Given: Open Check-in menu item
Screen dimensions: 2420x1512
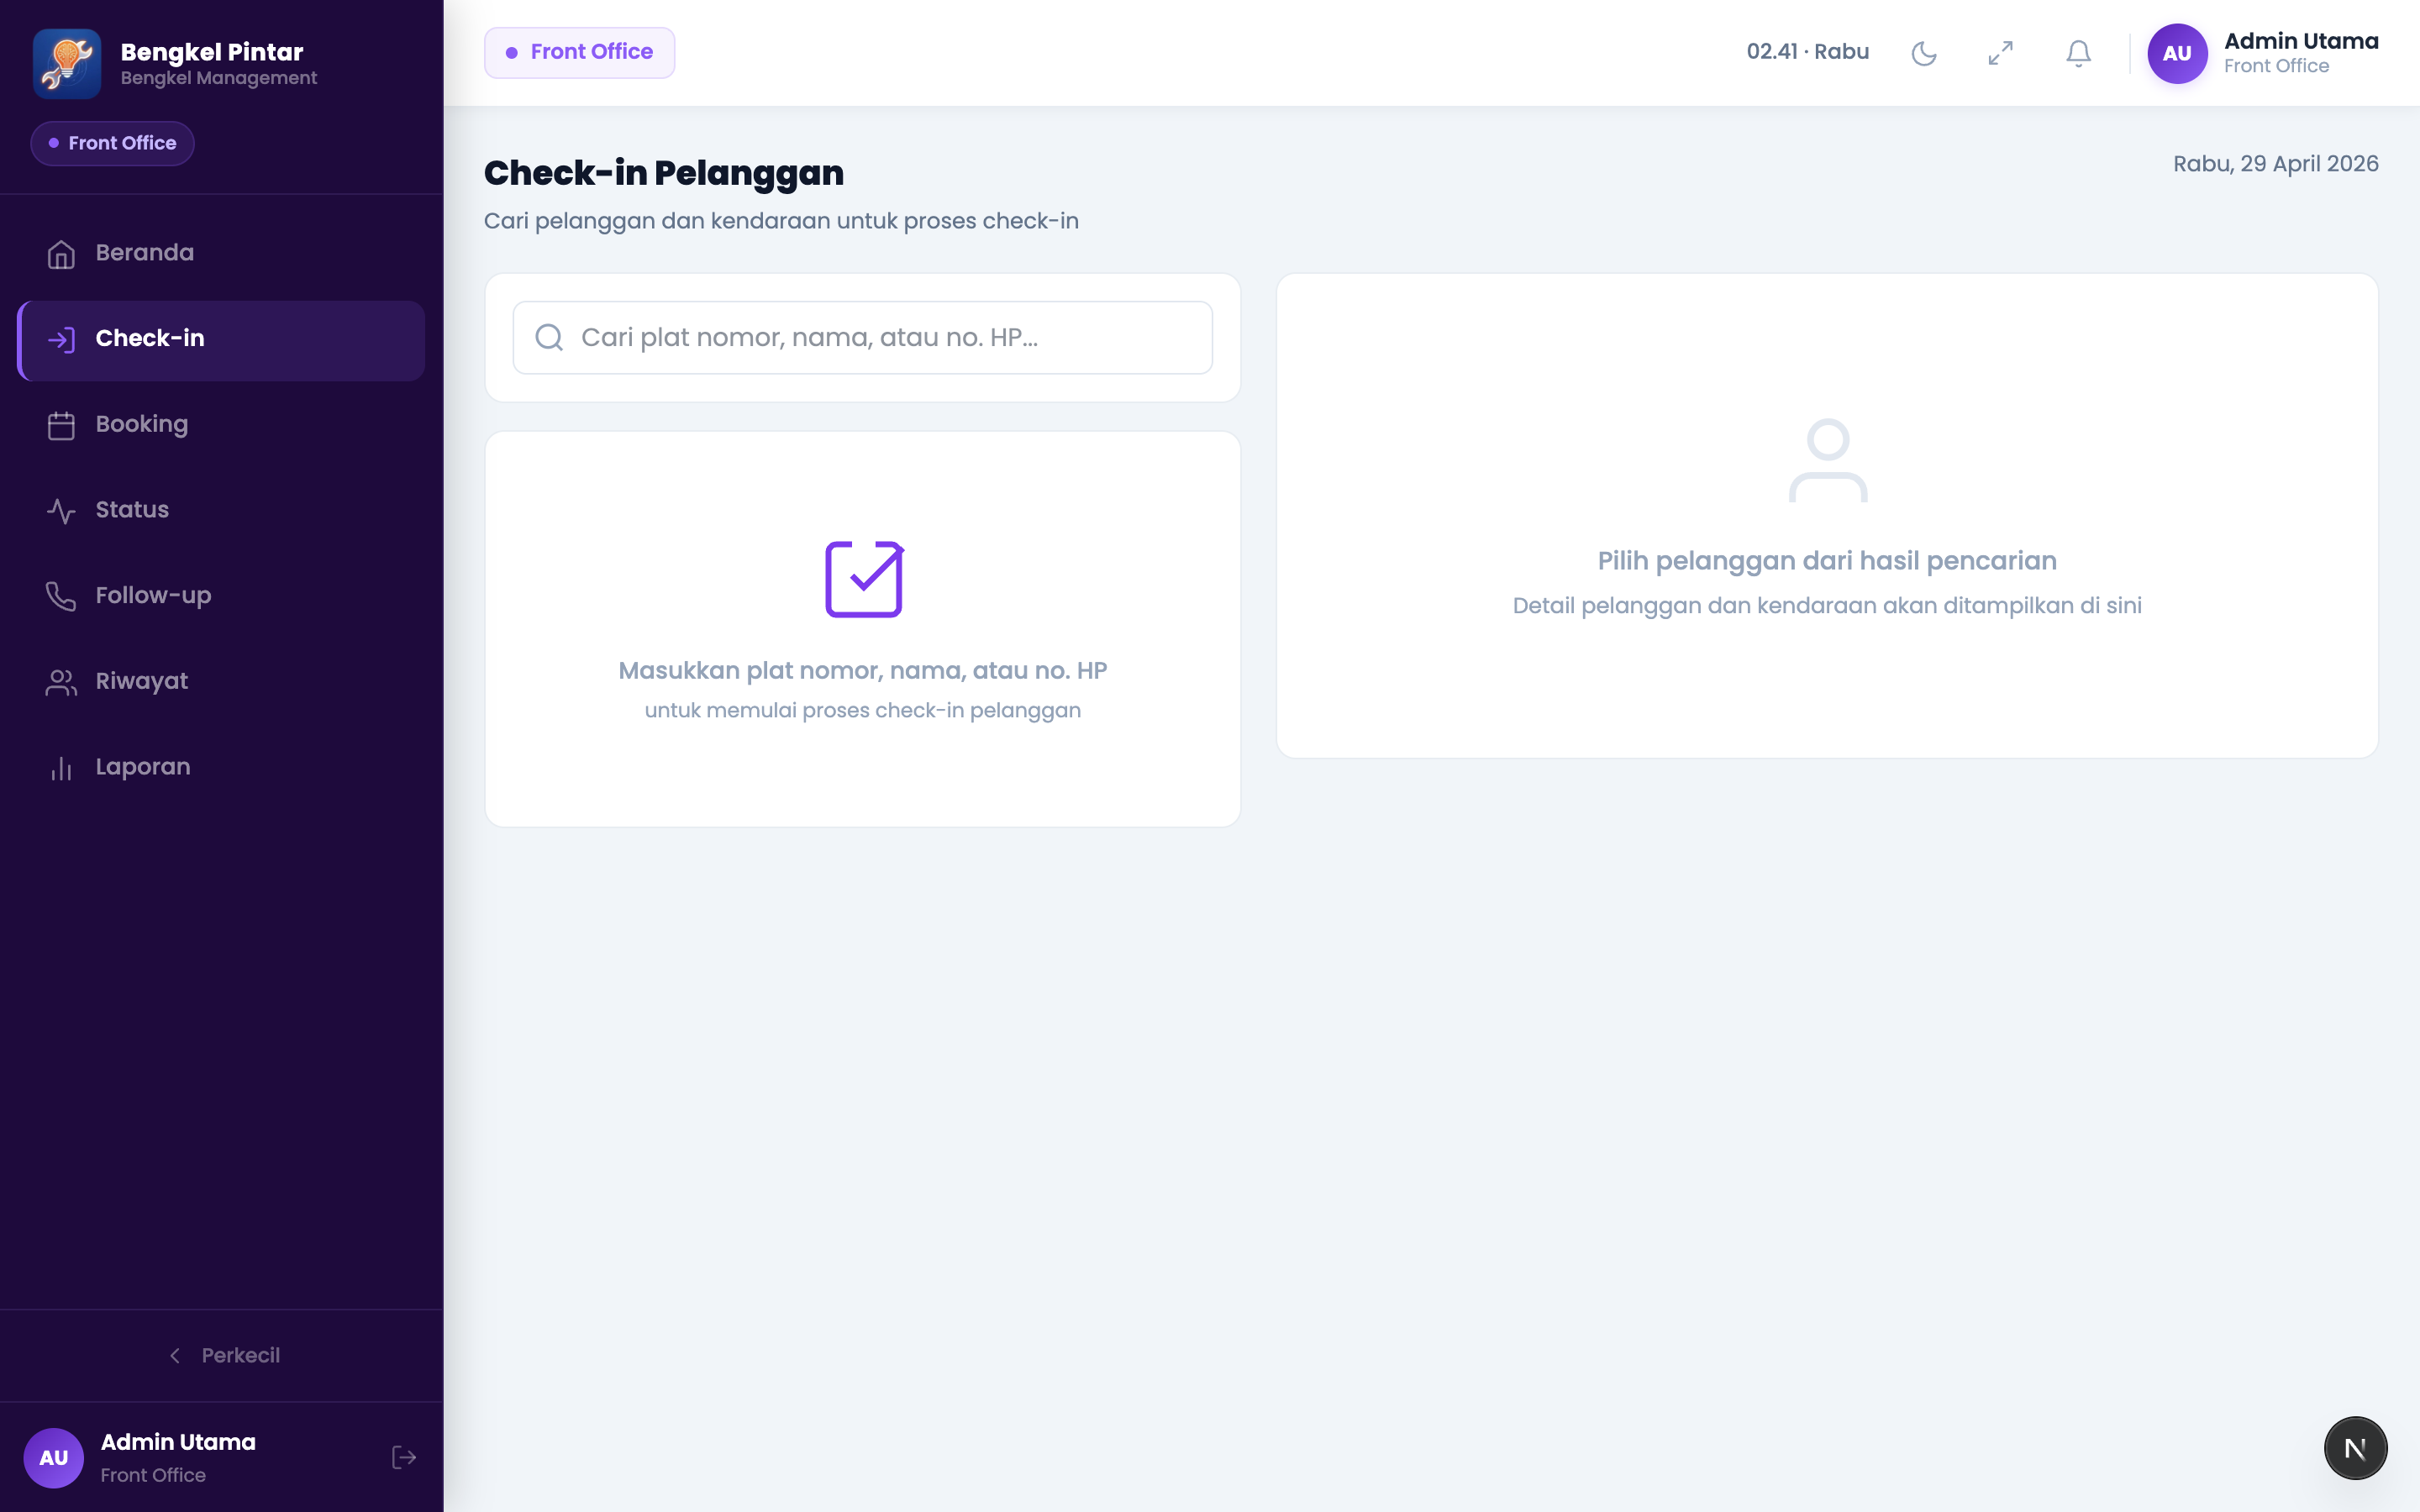Looking at the screenshot, I should [x=221, y=340].
